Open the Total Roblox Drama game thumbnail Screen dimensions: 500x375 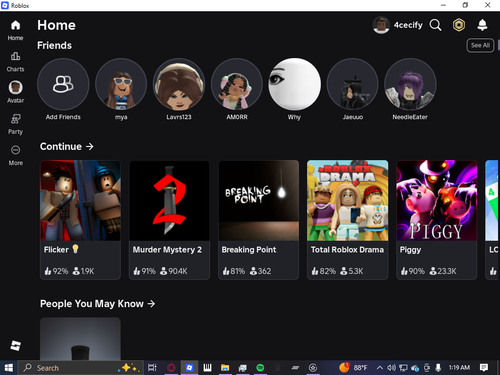pyautogui.click(x=348, y=201)
